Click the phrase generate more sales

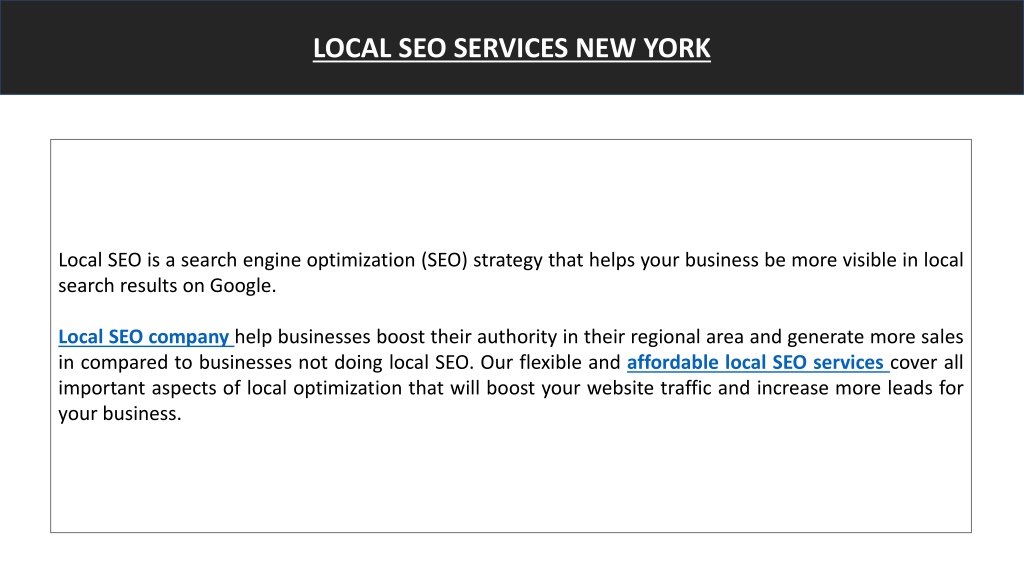click(875, 337)
